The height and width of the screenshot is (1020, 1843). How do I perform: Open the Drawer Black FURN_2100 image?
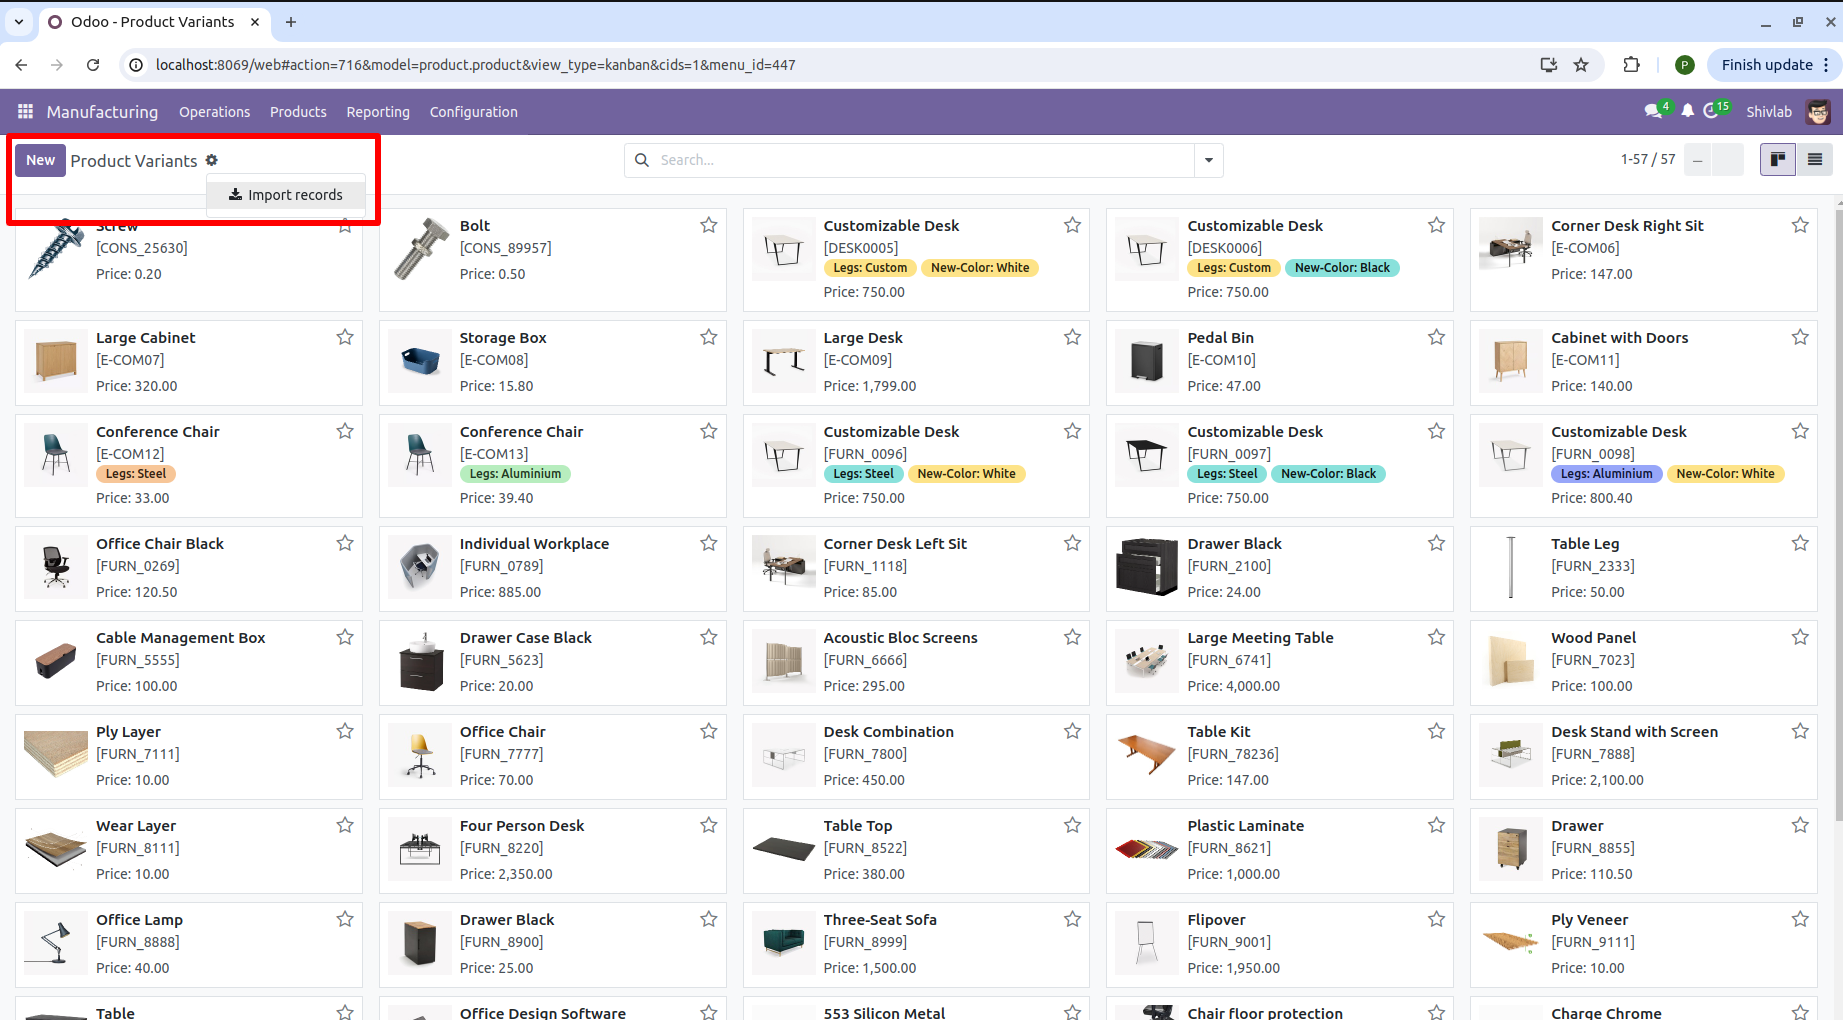coord(1147,566)
